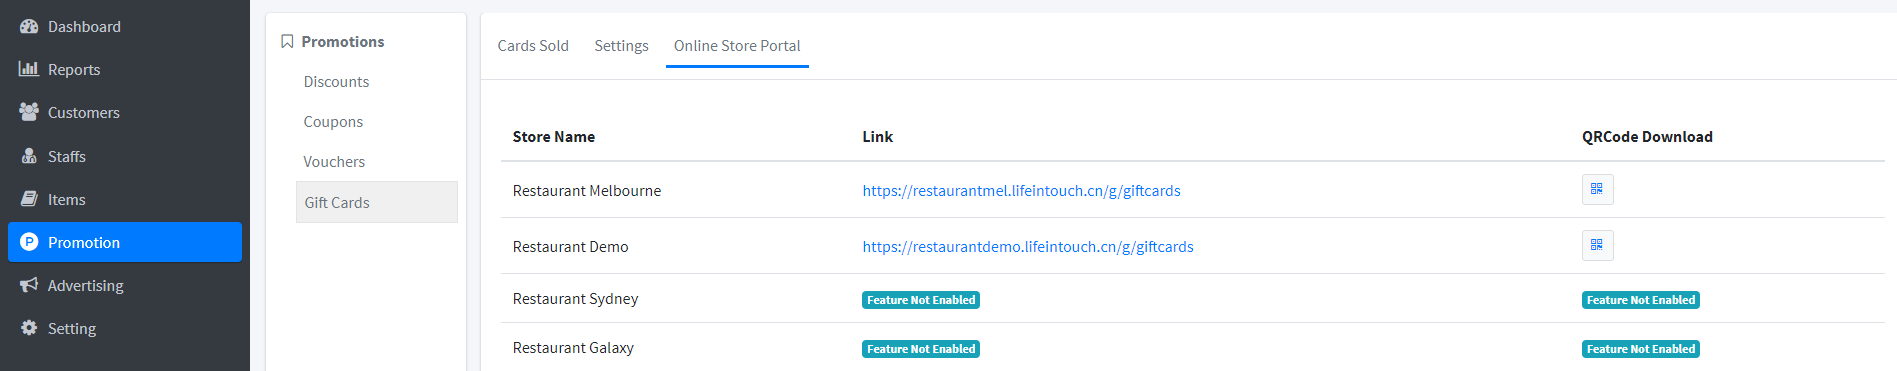Image resolution: width=1897 pixels, height=371 pixels.
Task: Click the Reports bar chart icon
Action: 29,69
